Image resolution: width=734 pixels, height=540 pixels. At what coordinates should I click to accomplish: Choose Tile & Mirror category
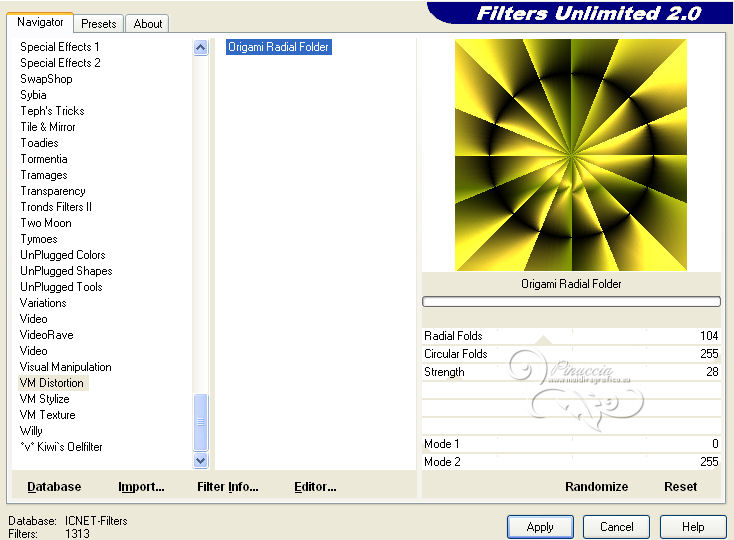click(48, 127)
